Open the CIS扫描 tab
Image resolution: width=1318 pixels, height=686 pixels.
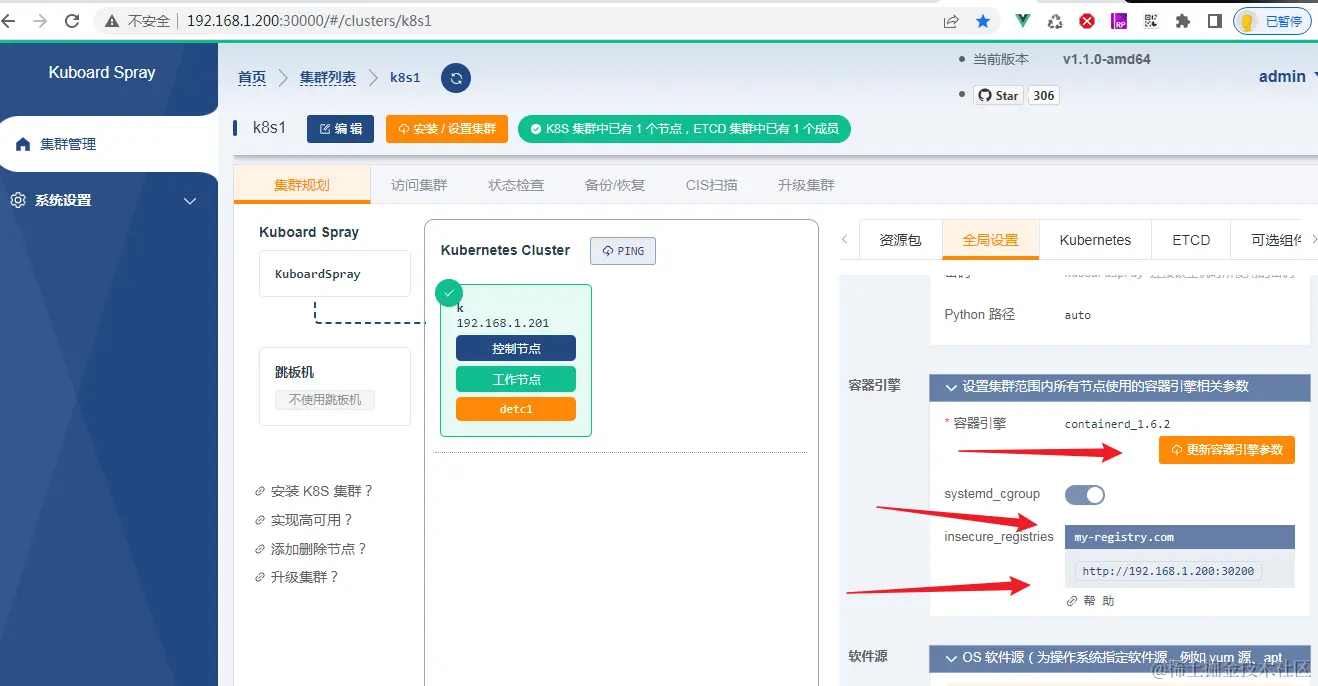pyautogui.click(x=712, y=185)
